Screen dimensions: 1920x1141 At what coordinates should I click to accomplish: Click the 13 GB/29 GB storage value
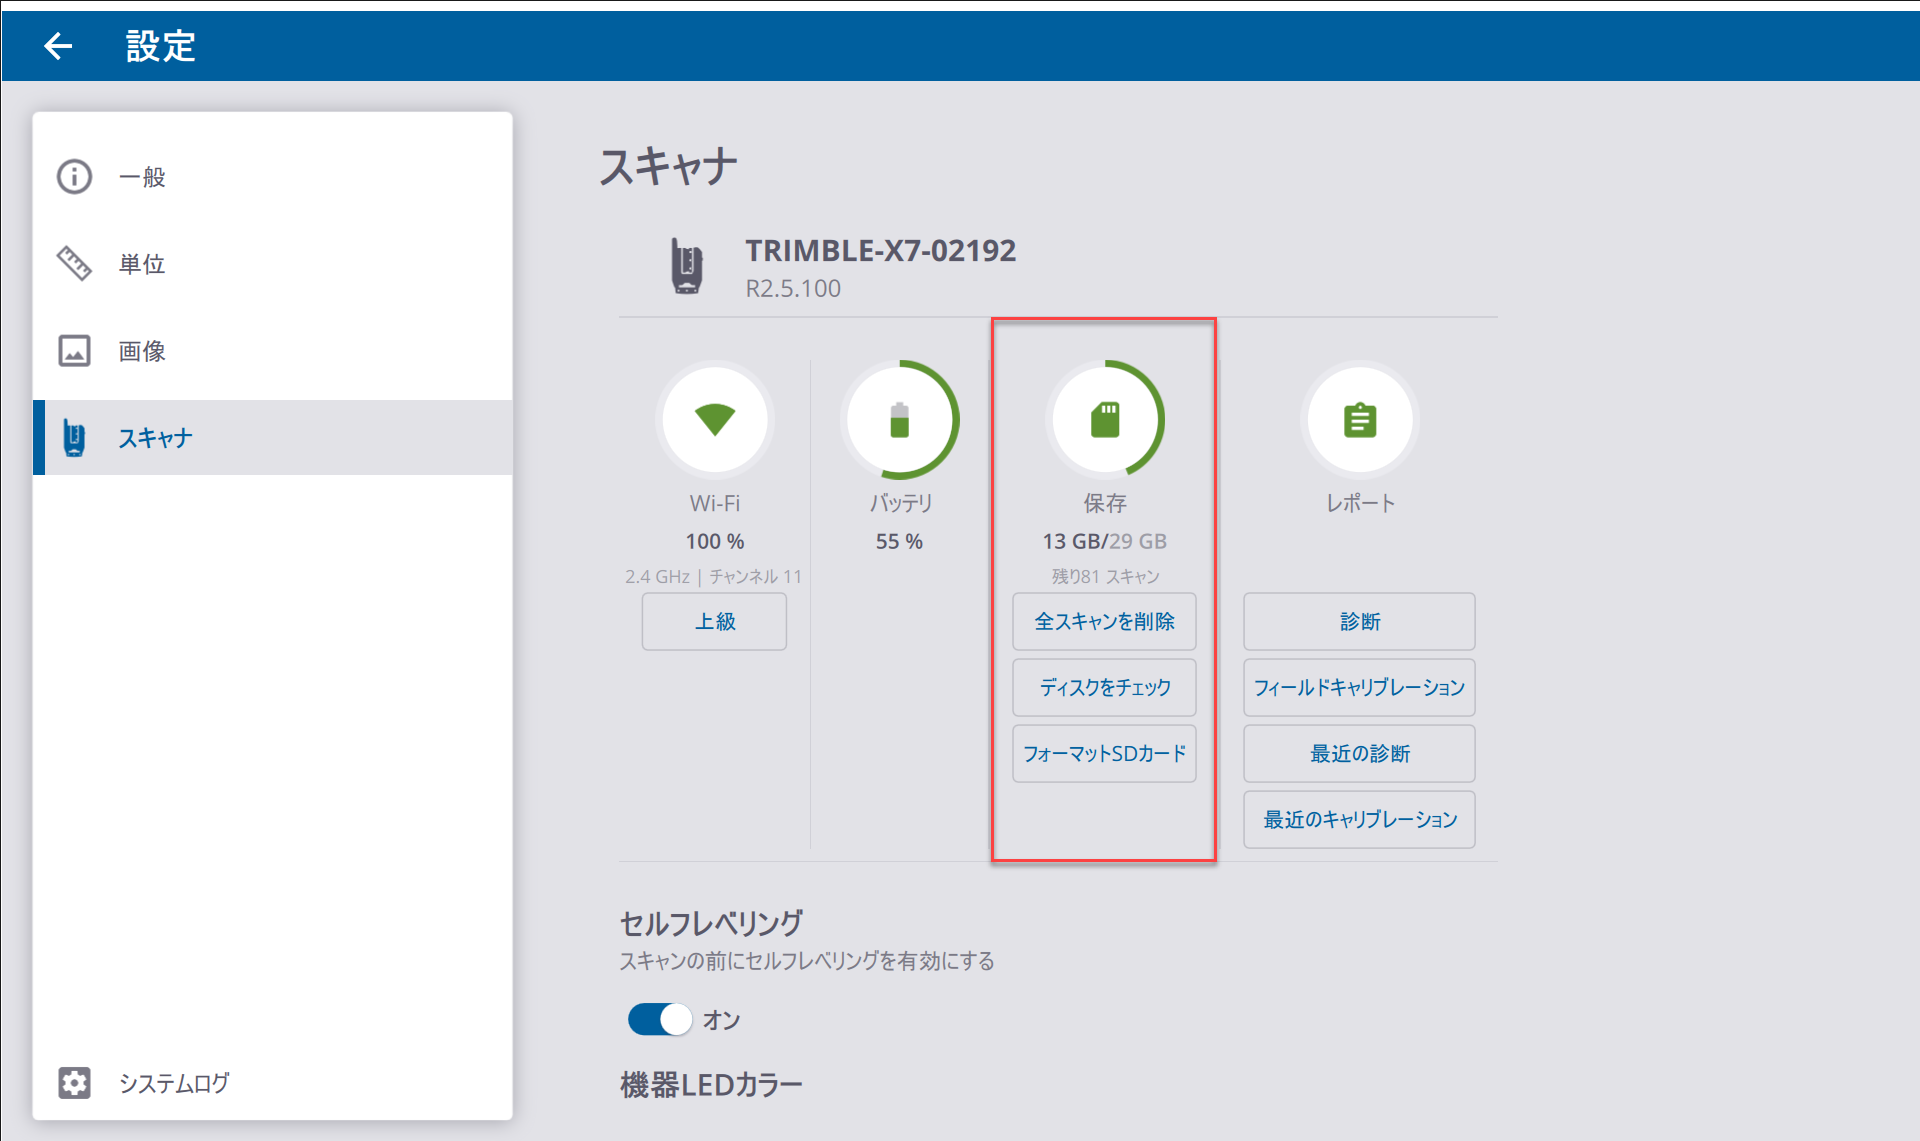point(1105,541)
